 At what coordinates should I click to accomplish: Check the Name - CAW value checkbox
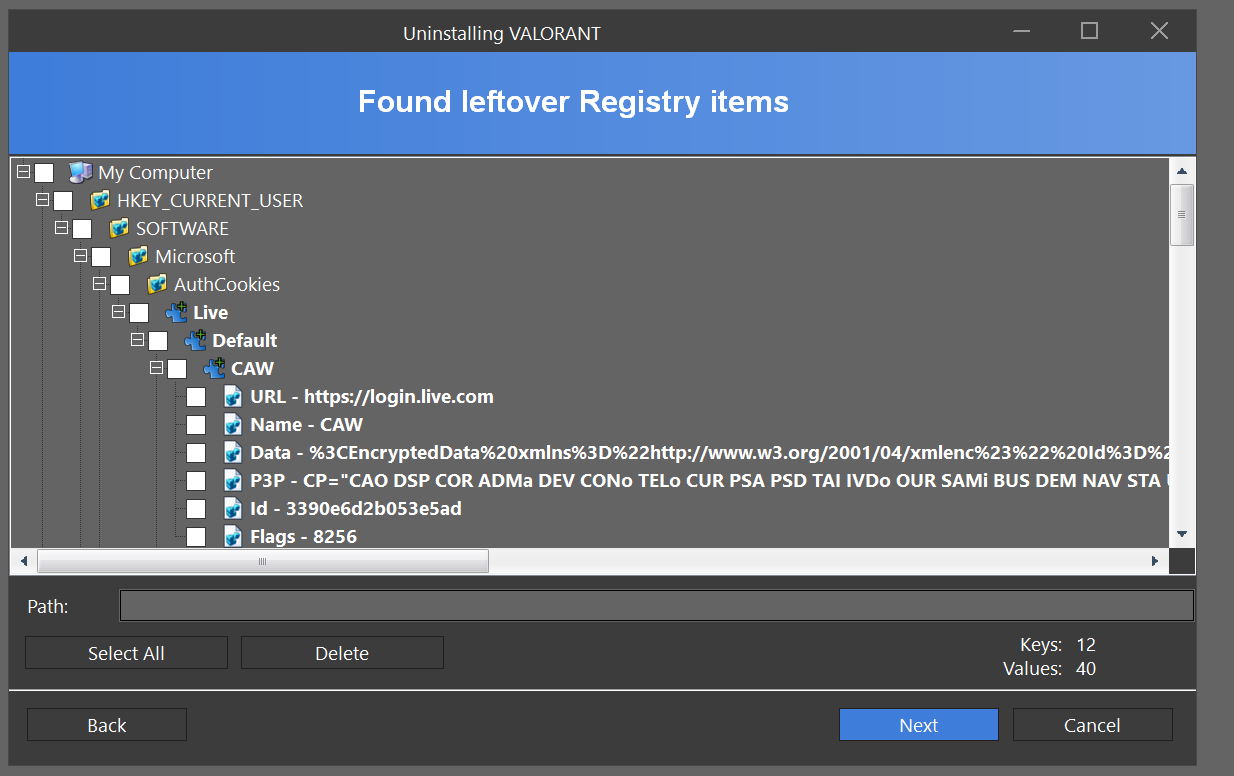click(196, 425)
